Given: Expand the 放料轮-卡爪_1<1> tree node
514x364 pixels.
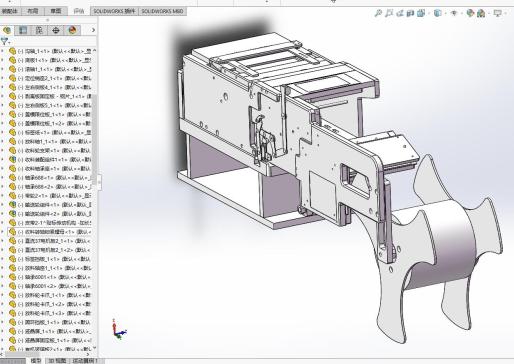Looking at the screenshot, I should coord(3,295).
